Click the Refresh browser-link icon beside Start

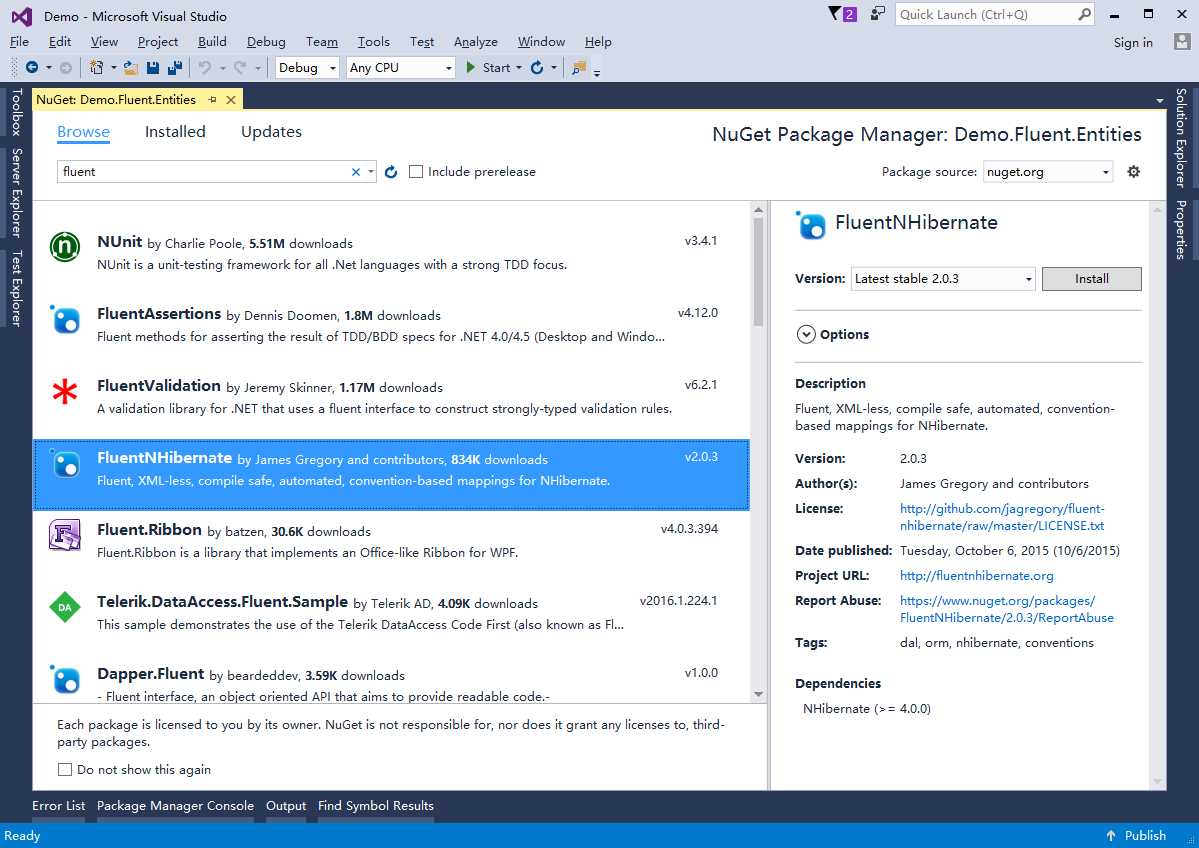(x=538, y=67)
